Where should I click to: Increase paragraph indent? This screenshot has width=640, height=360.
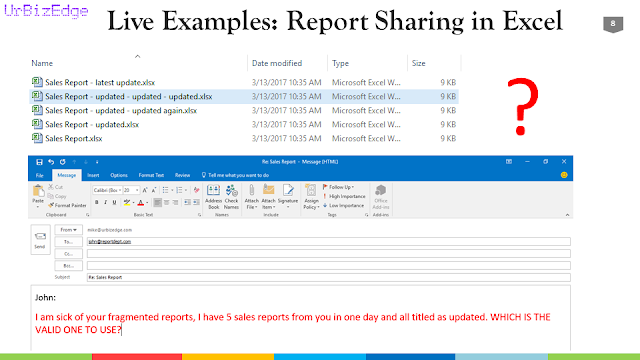pos(196,202)
